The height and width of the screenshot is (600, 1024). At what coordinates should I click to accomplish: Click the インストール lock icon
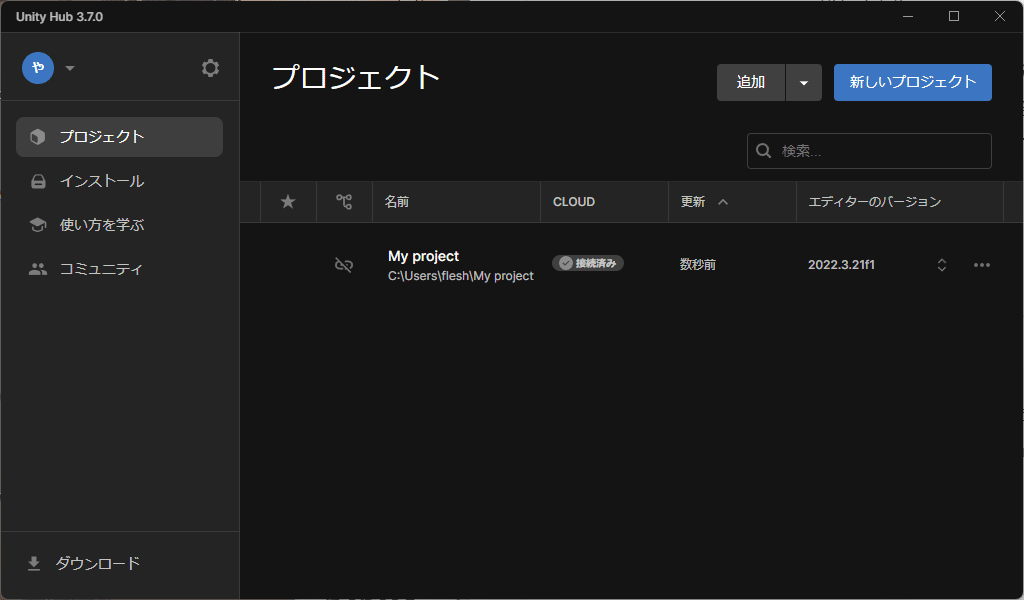tap(39, 181)
